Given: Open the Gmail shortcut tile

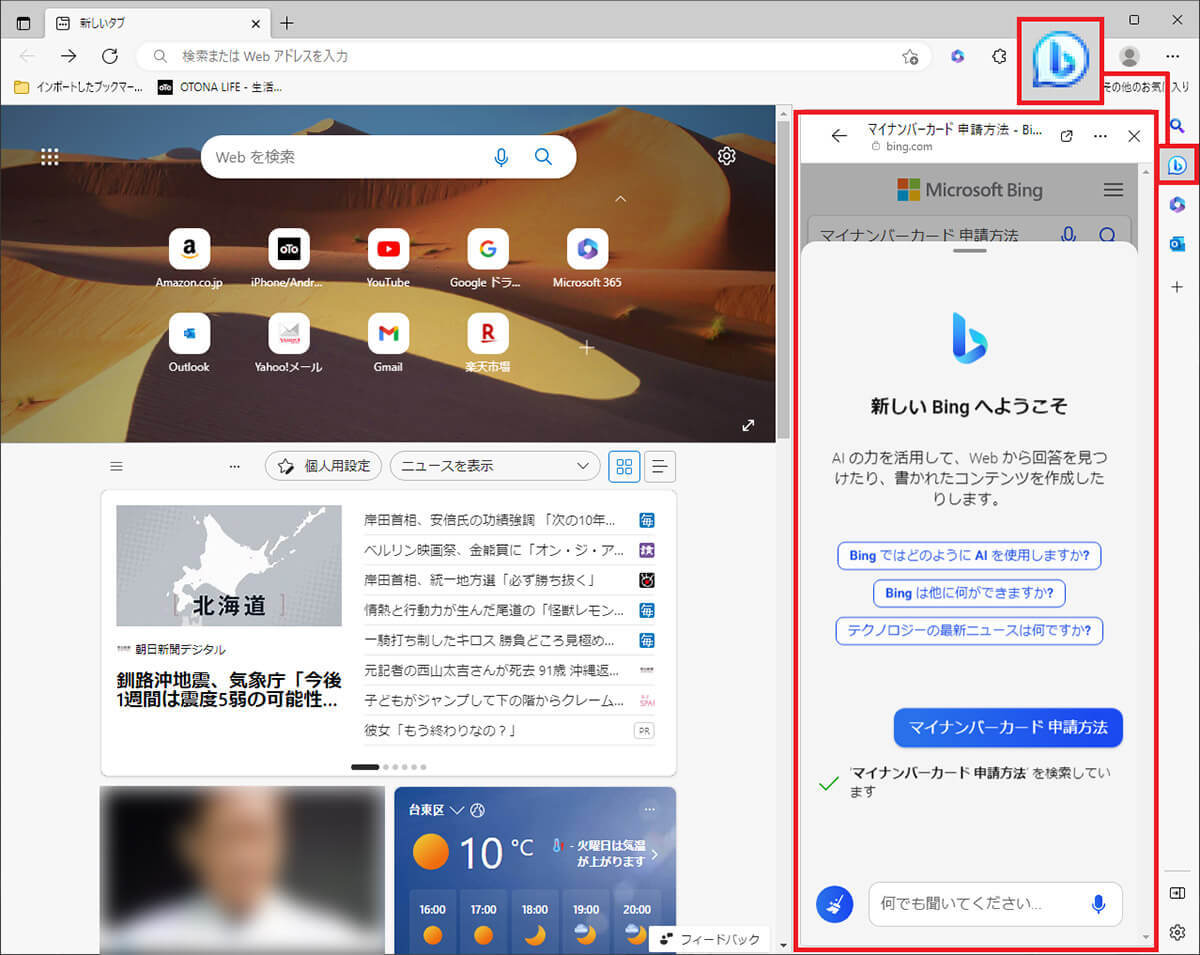Looking at the screenshot, I should coord(388,342).
